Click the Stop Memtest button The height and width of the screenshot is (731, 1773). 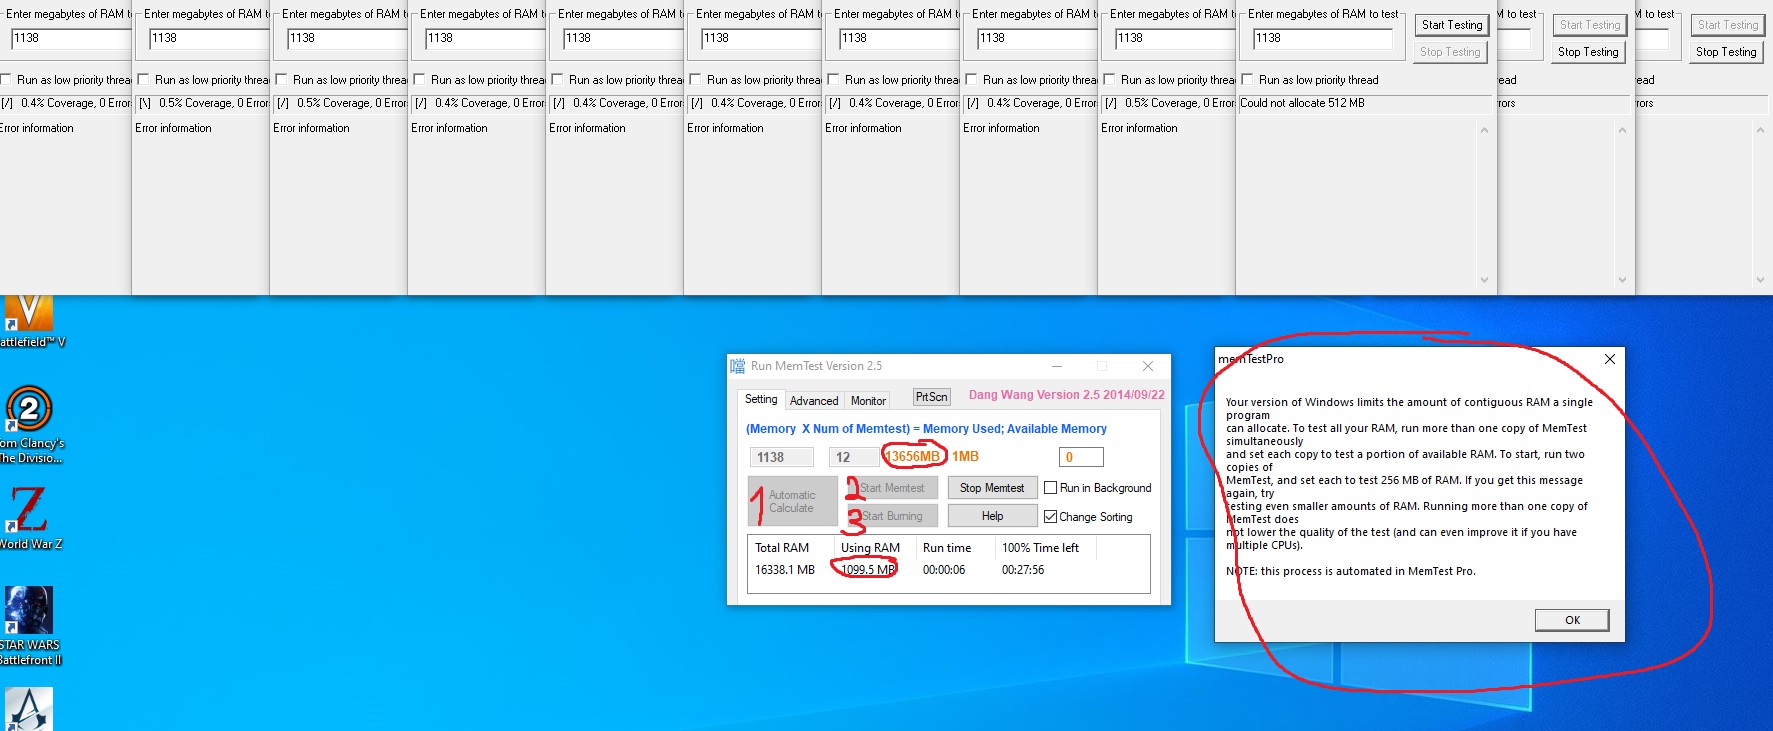click(992, 488)
